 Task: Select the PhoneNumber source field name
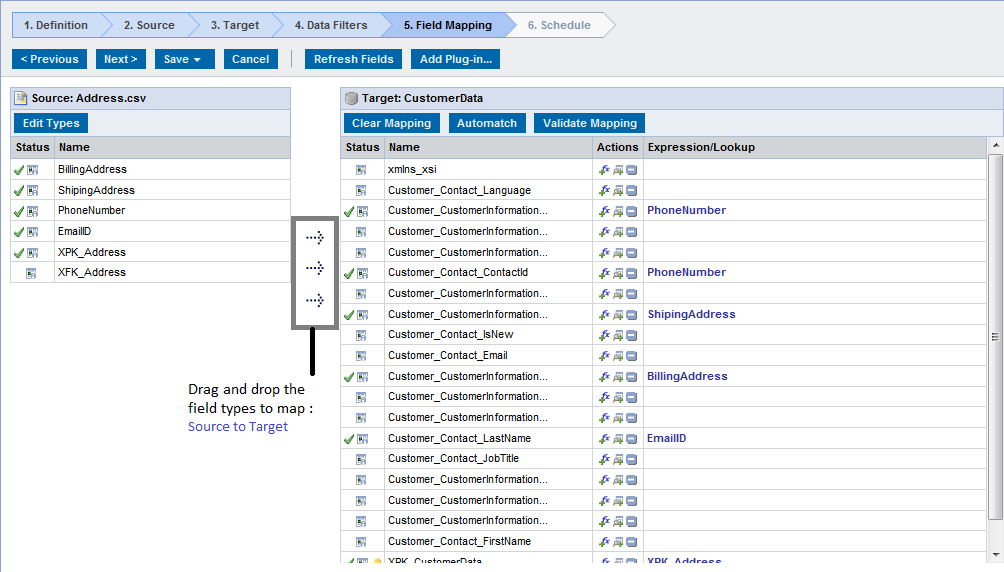(x=92, y=210)
